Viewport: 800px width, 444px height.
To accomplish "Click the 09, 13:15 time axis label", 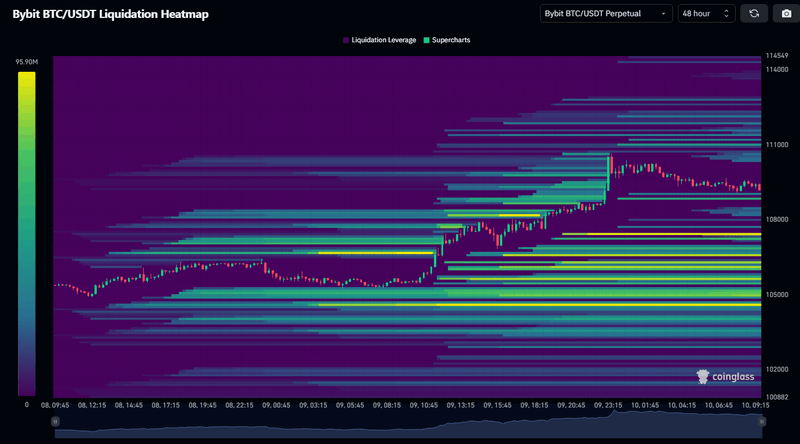I will [x=461, y=405].
